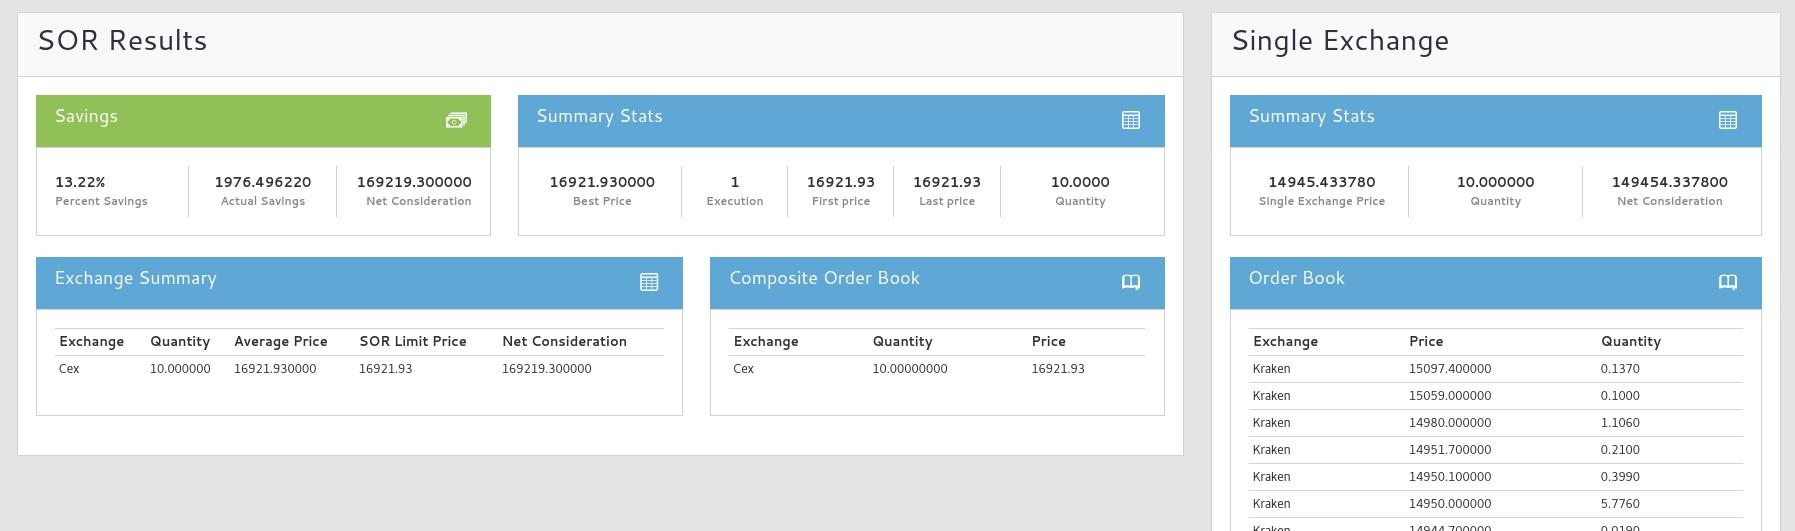1795x531 pixels.
Task: Click the table icon in Exchange Summary header
Action: [x=649, y=282]
